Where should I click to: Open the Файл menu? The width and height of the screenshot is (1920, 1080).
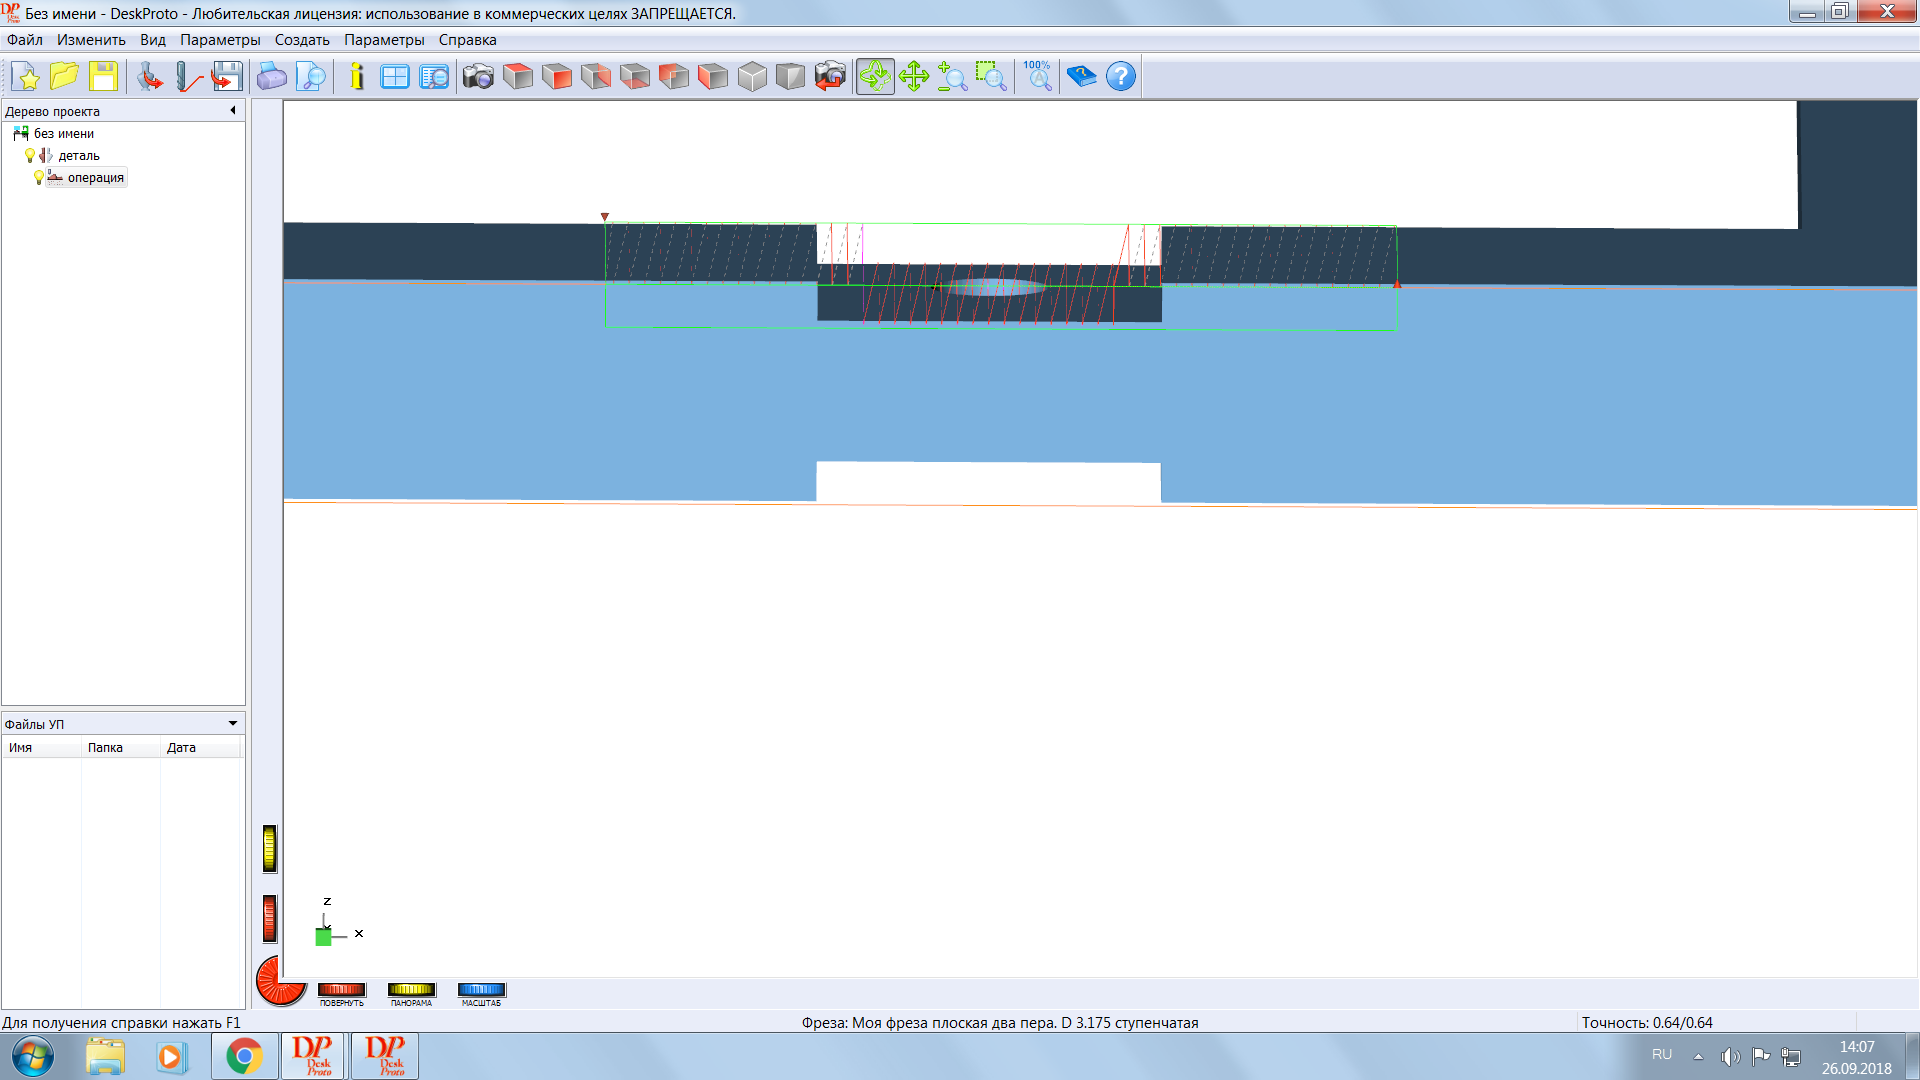(25, 40)
